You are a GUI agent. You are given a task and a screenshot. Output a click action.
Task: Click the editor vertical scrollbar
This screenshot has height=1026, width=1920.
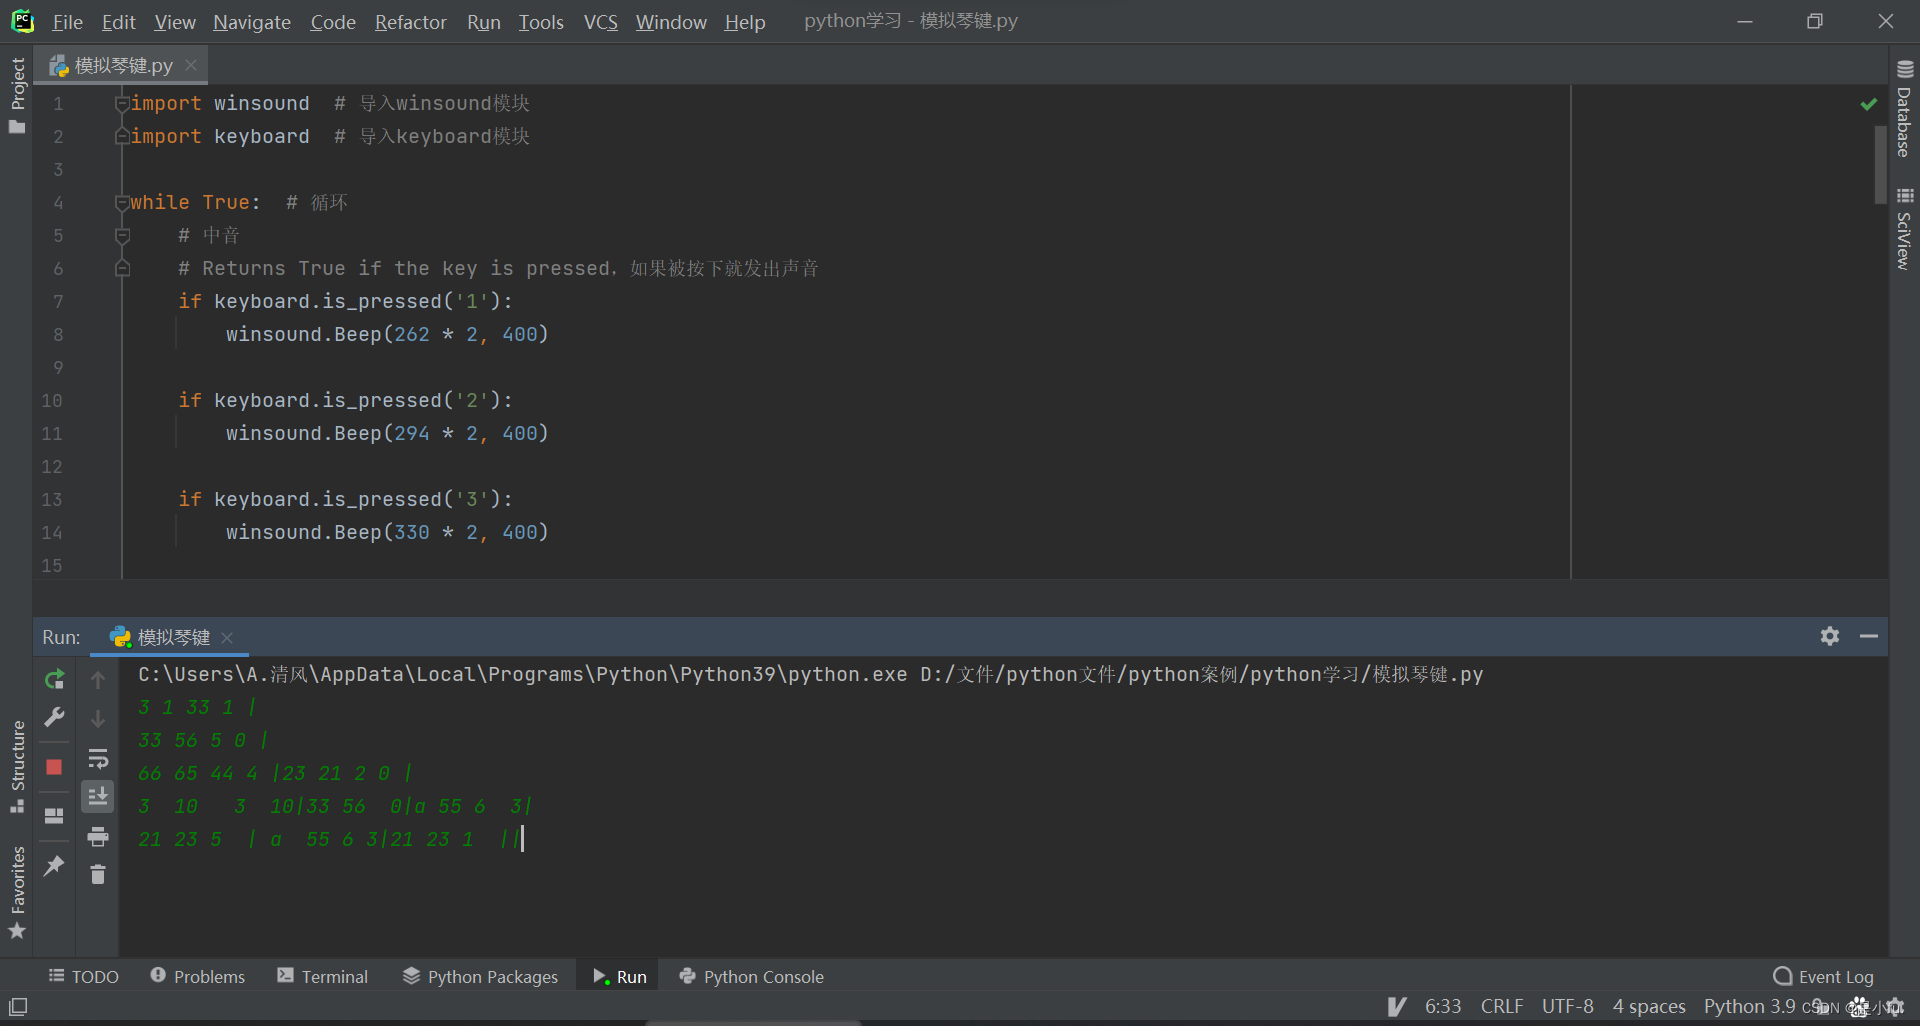(1878, 165)
